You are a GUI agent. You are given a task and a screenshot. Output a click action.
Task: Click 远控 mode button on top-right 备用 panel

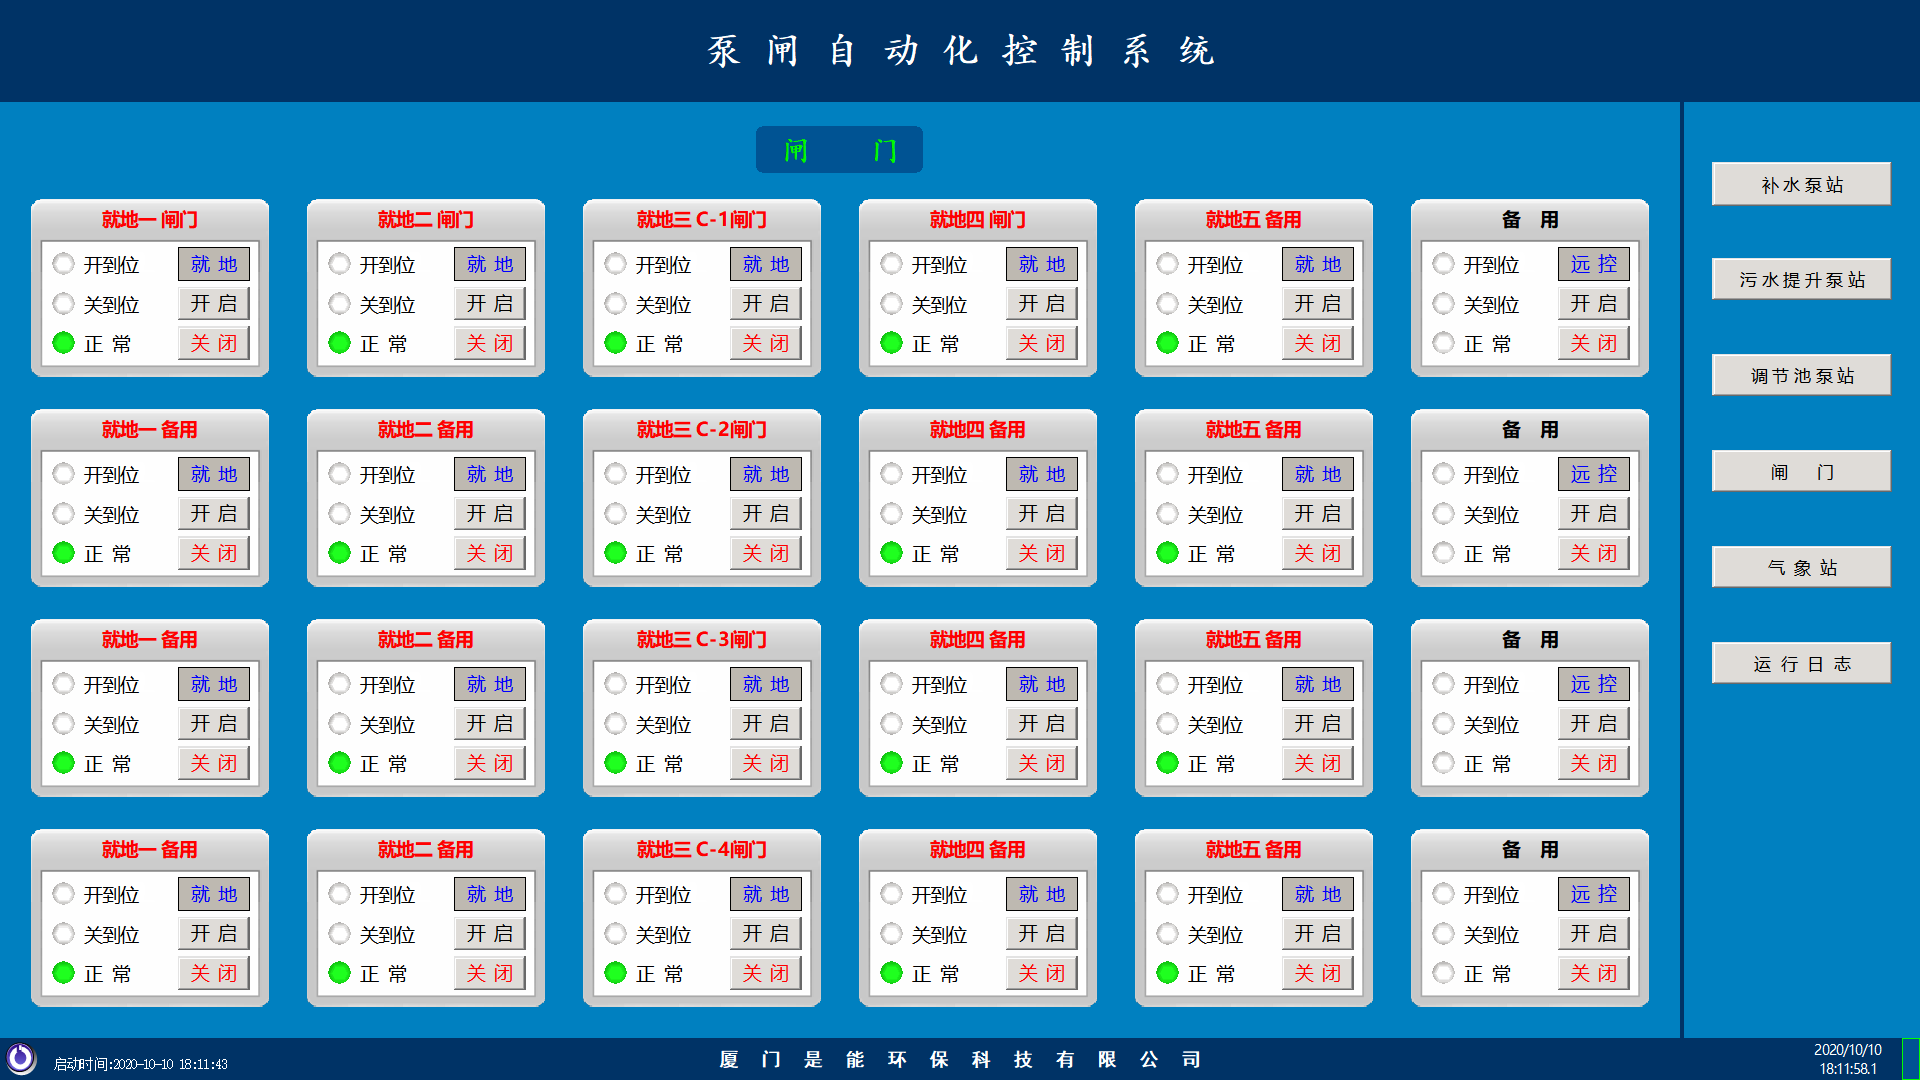pos(1593,263)
